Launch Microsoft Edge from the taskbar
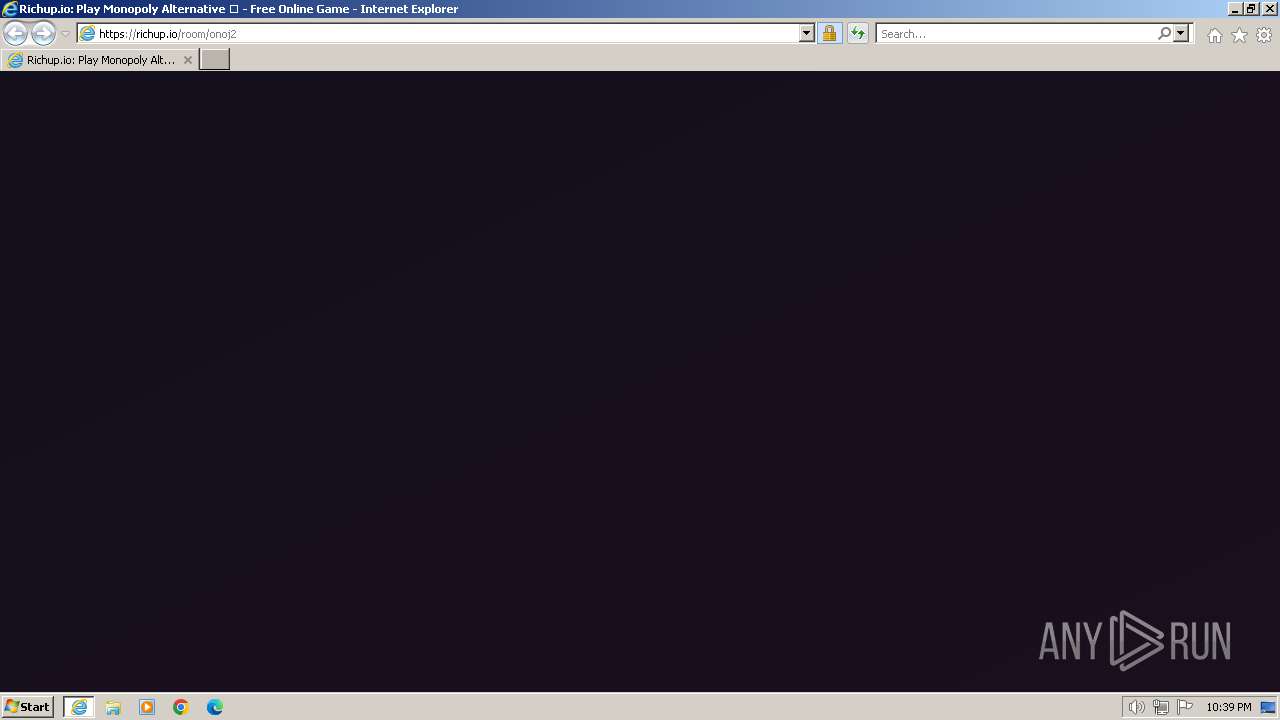The width and height of the screenshot is (1280, 720). click(x=215, y=707)
